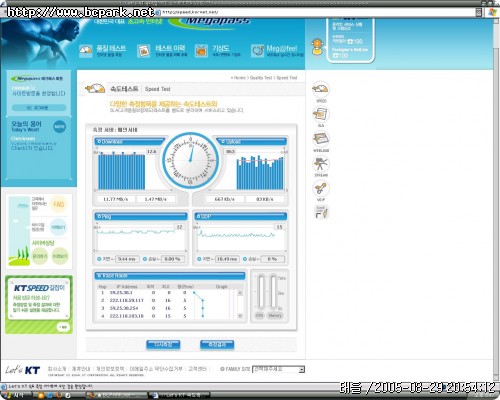Open the 품질 테스트 top menu
Screen dimensions: 500x400
coord(103,50)
